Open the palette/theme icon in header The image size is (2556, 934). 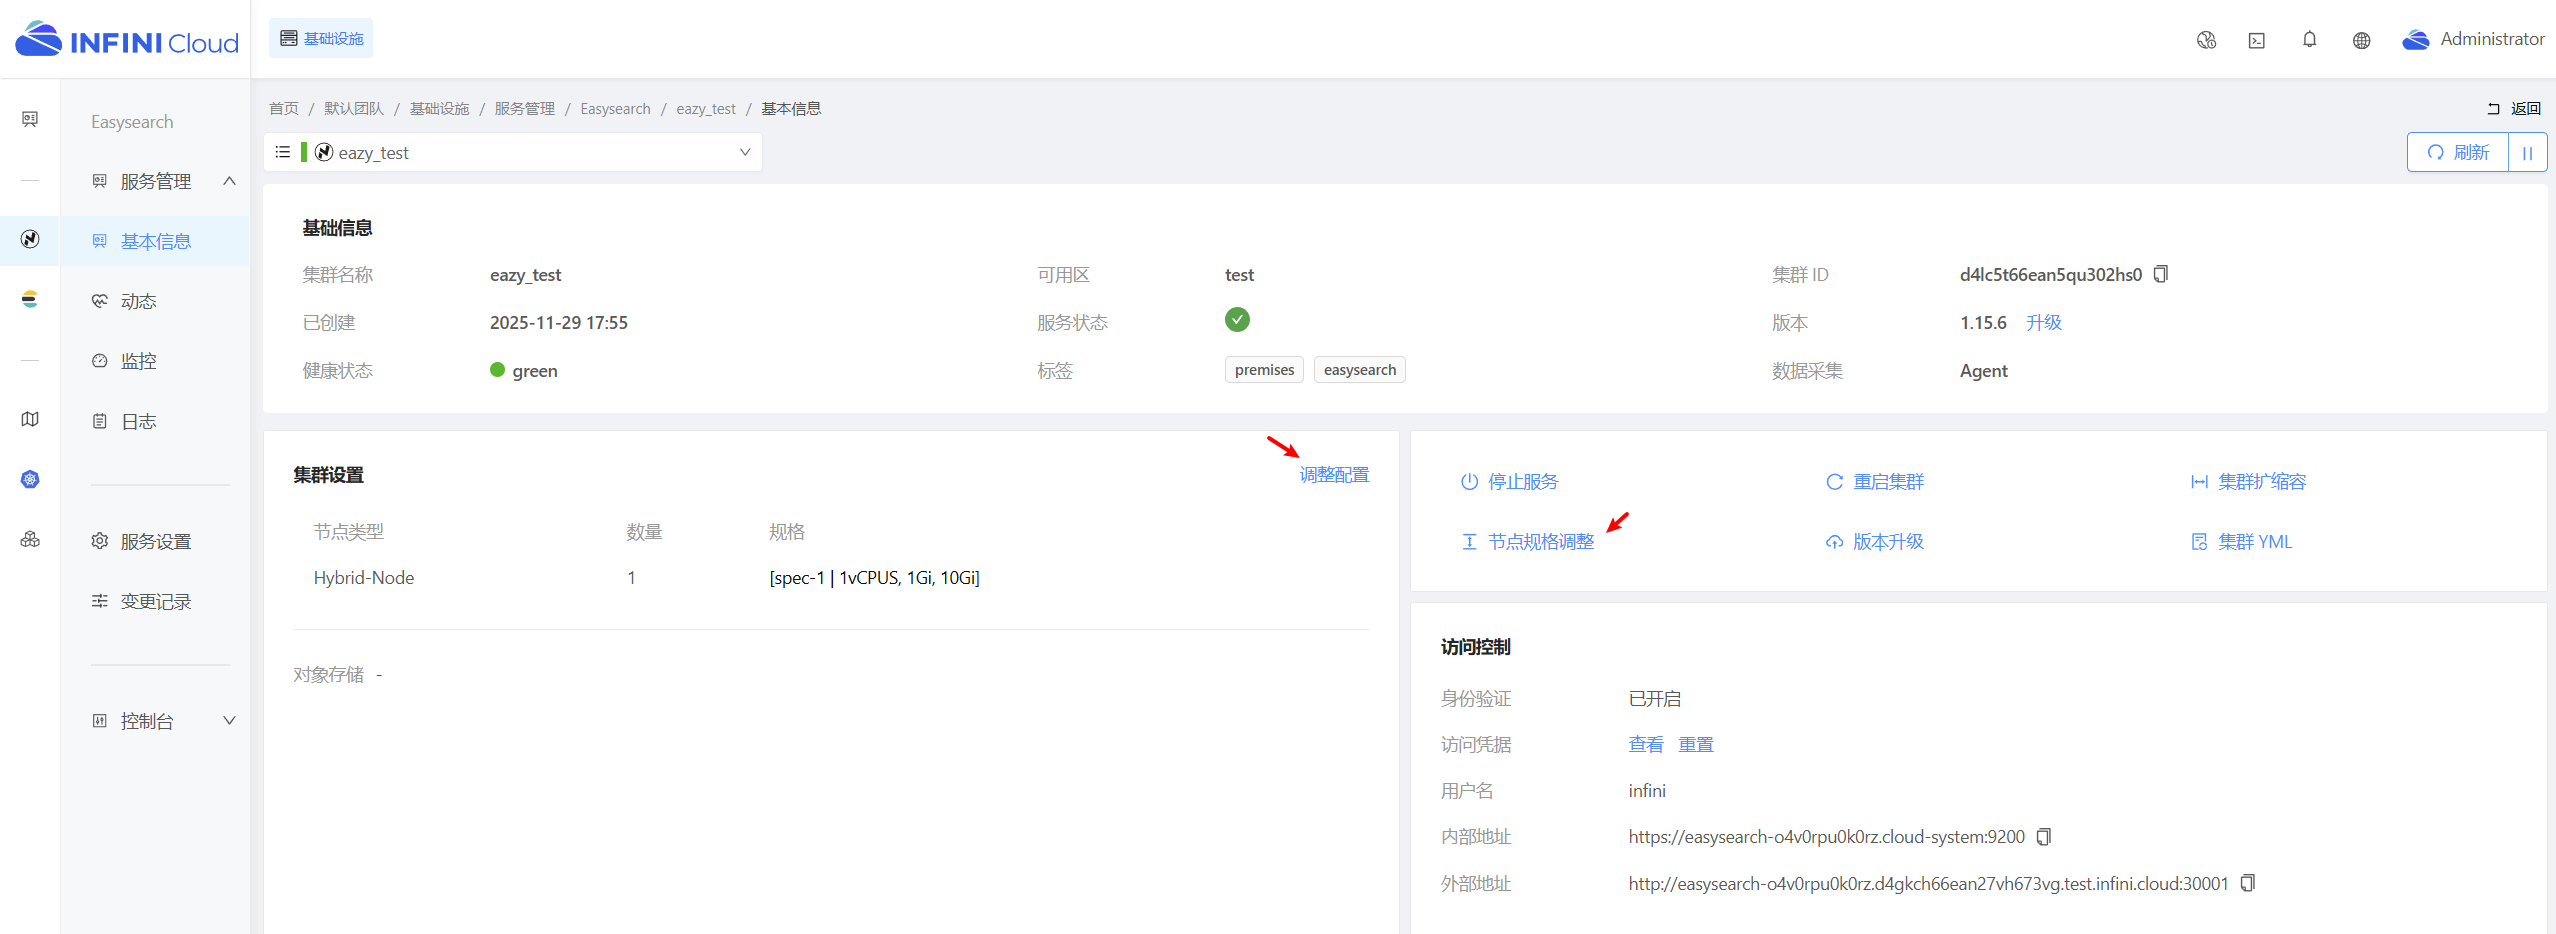tap(2206, 40)
